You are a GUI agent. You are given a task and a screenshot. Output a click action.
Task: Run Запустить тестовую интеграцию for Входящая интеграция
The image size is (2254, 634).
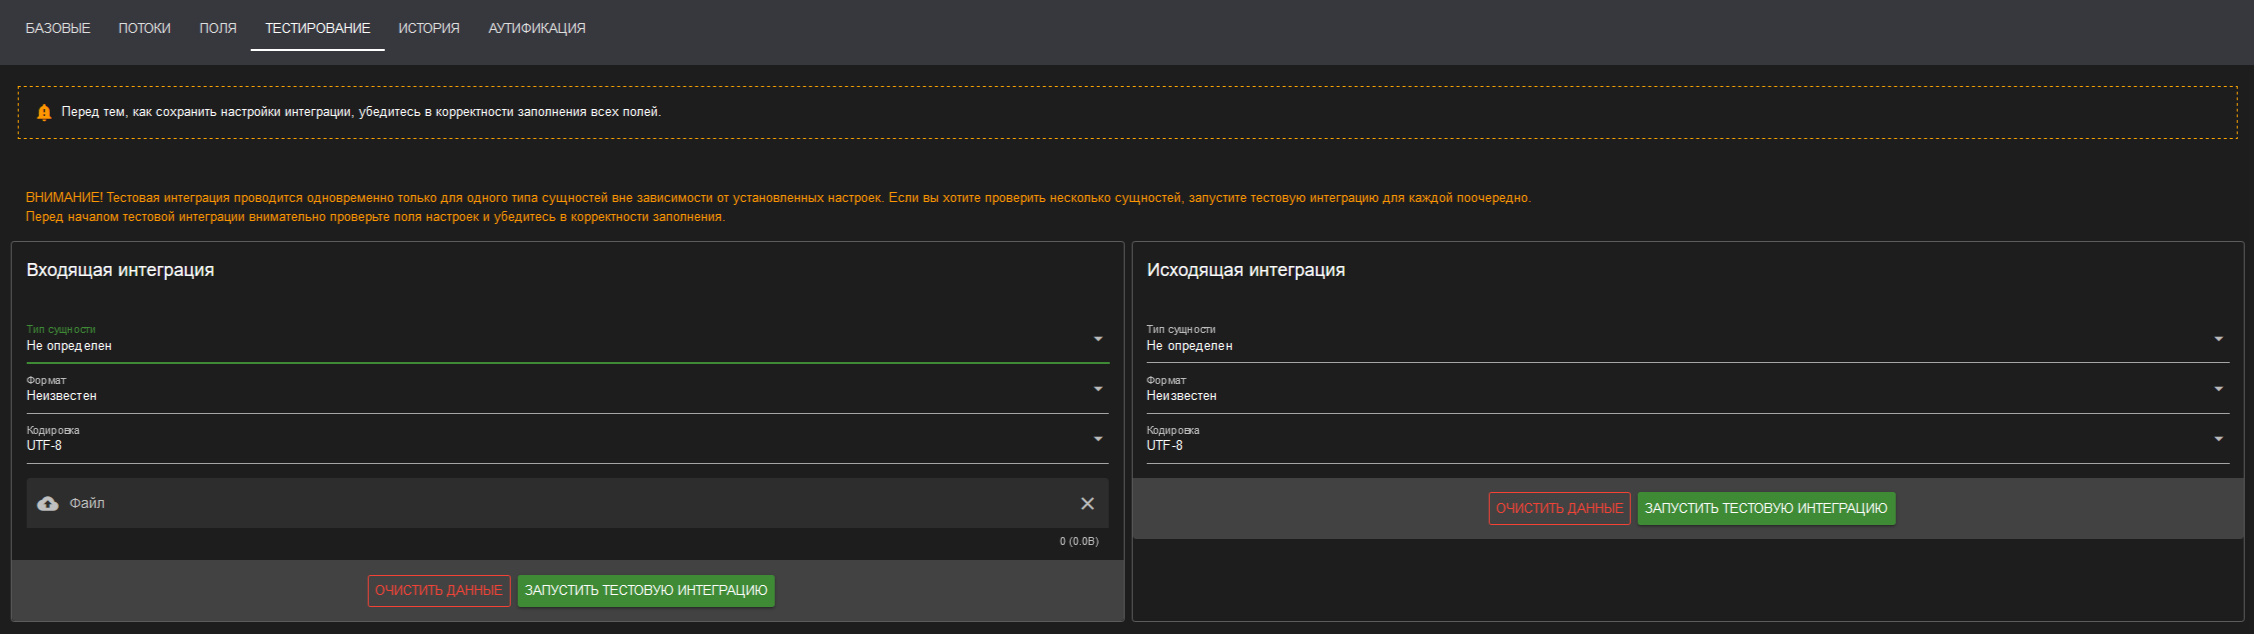[646, 591]
